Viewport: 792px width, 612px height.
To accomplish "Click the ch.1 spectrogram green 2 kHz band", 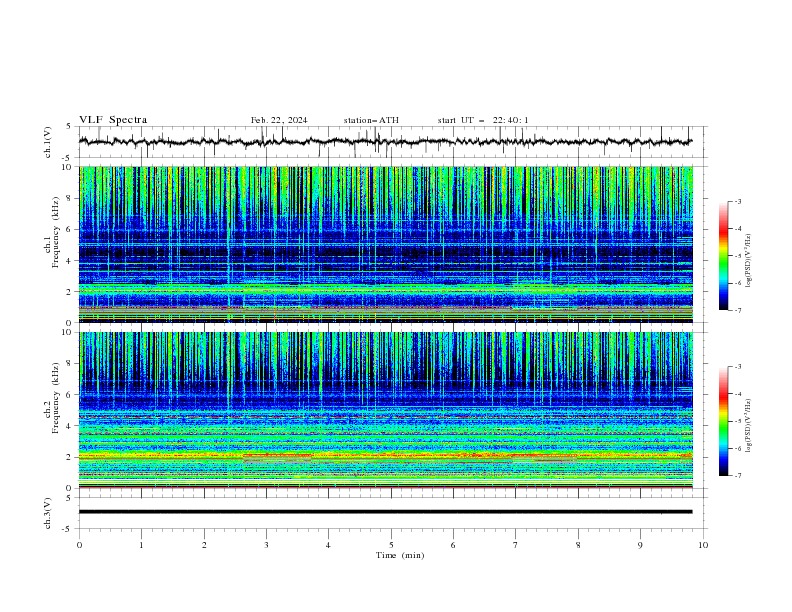I will pyautogui.click(x=385, y=289).
